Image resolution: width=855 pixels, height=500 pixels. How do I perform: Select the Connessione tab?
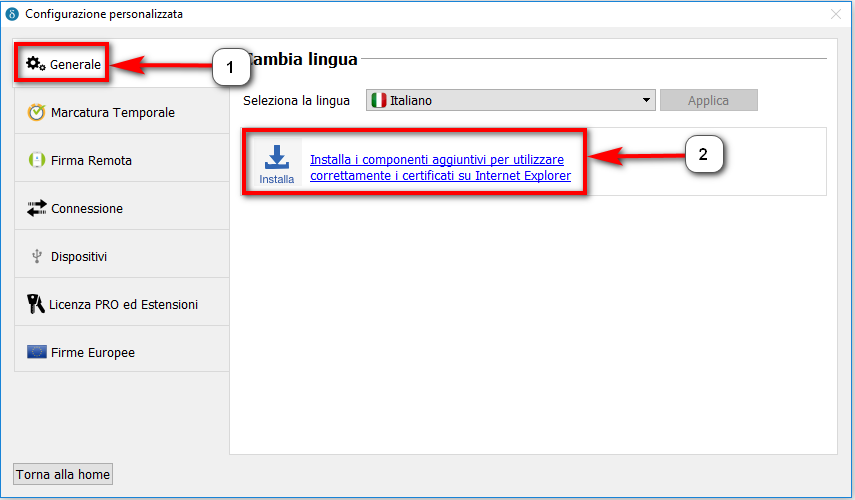(x=122, y=208)
